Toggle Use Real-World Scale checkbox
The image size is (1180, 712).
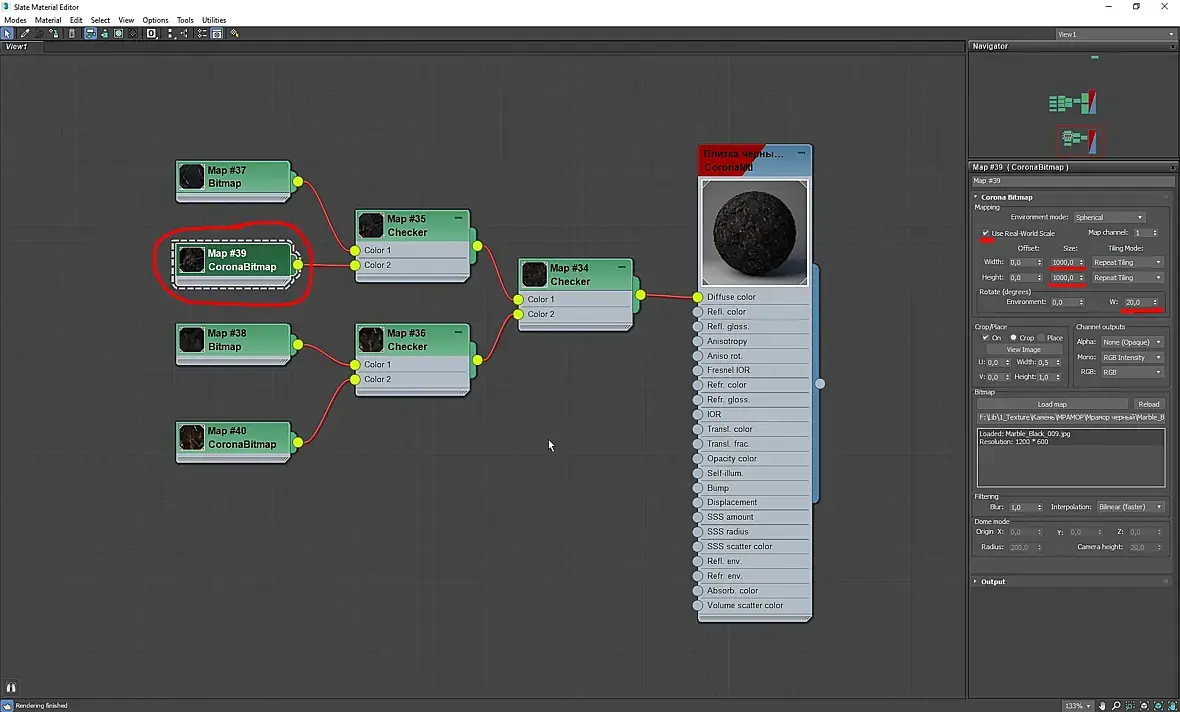pos(985,233)
